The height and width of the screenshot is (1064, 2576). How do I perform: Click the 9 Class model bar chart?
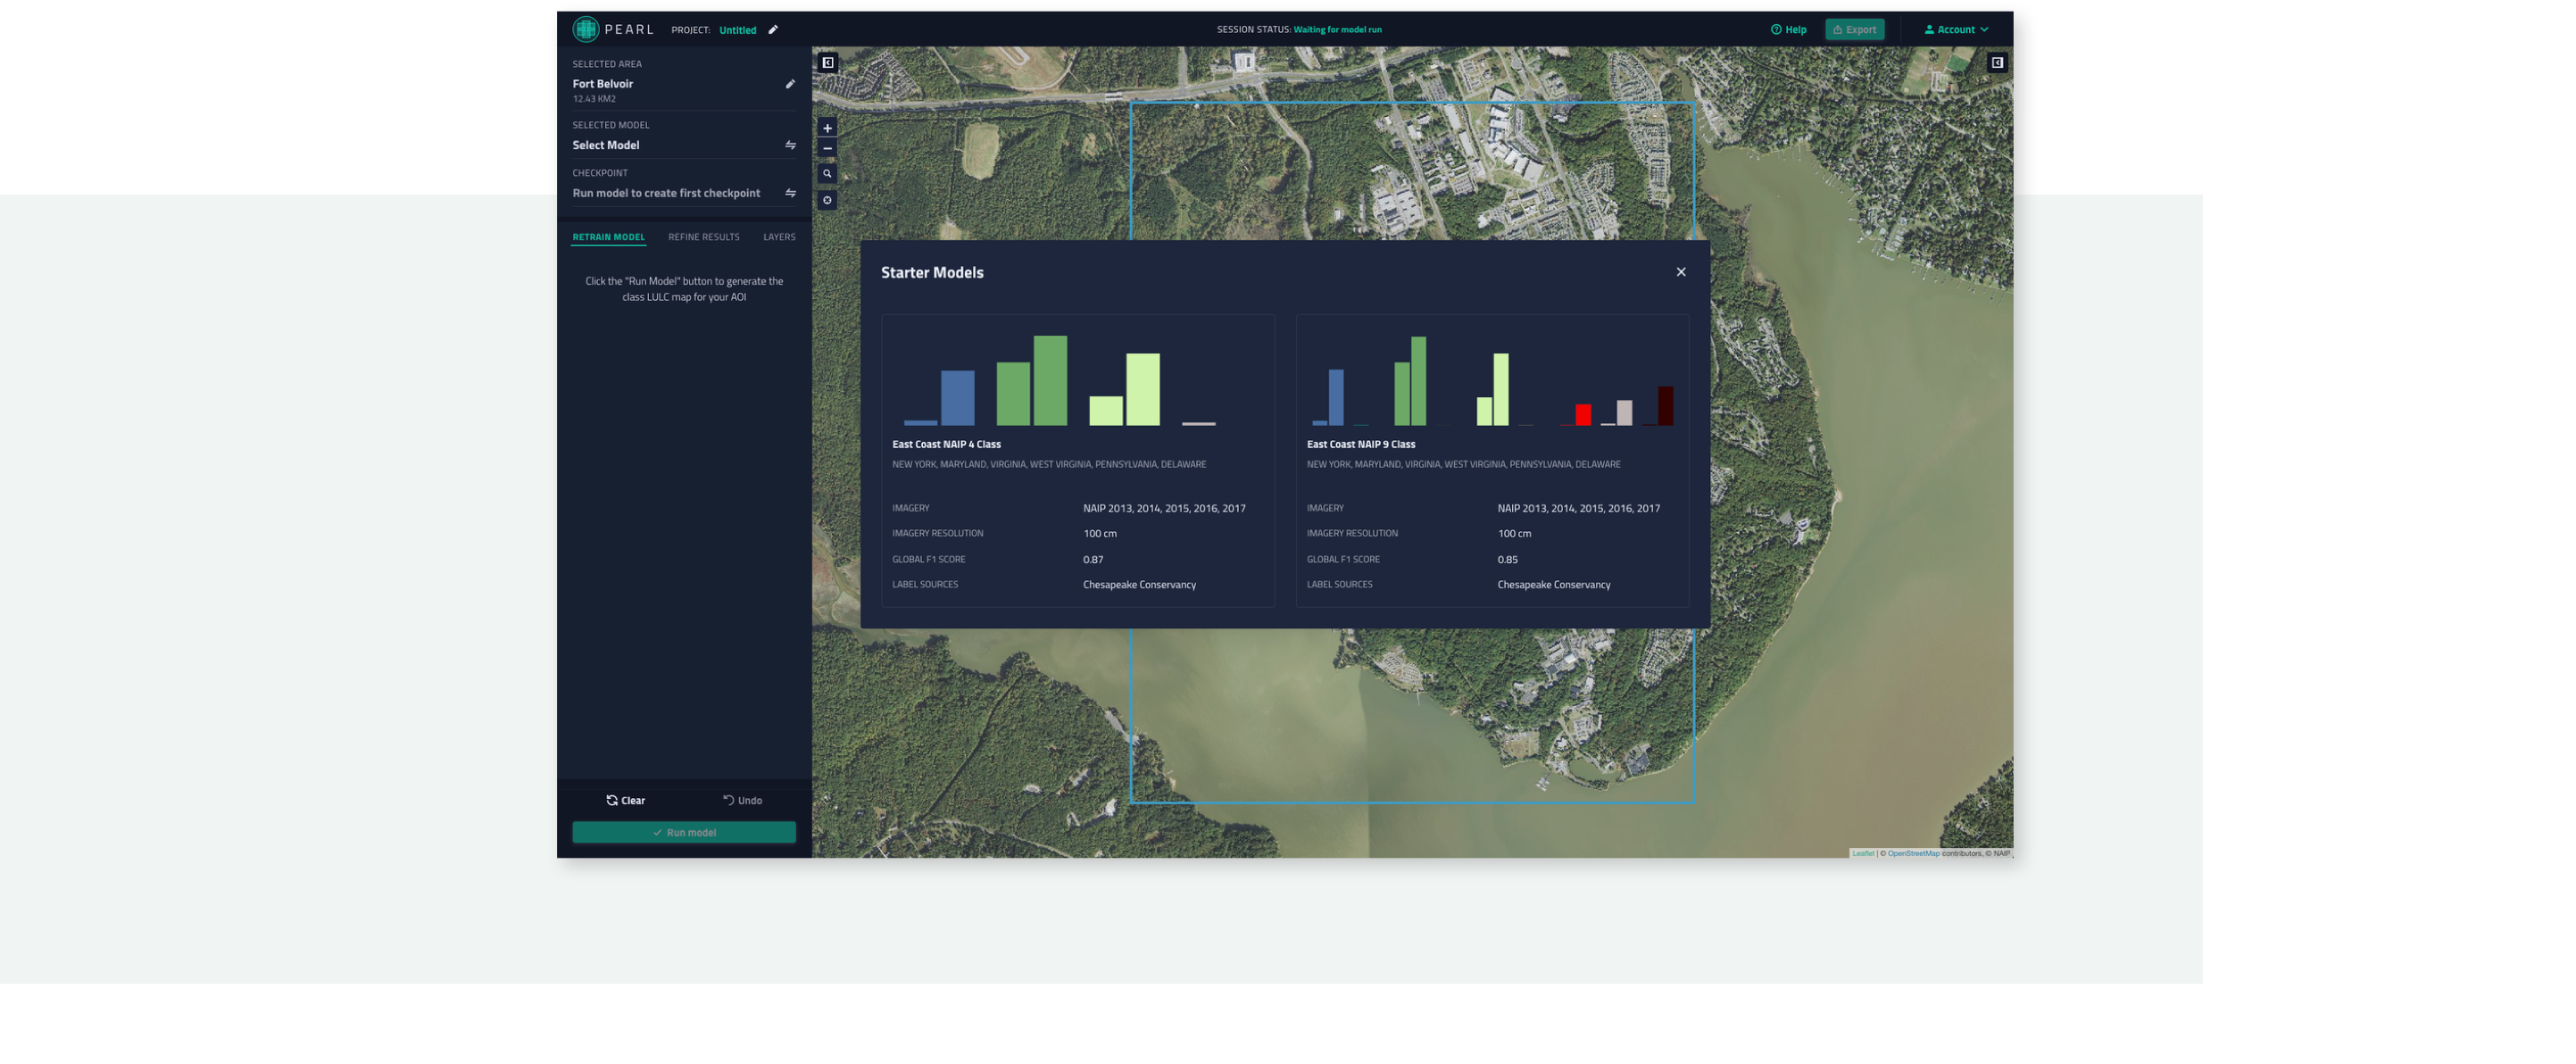(x=1492, y=380)
